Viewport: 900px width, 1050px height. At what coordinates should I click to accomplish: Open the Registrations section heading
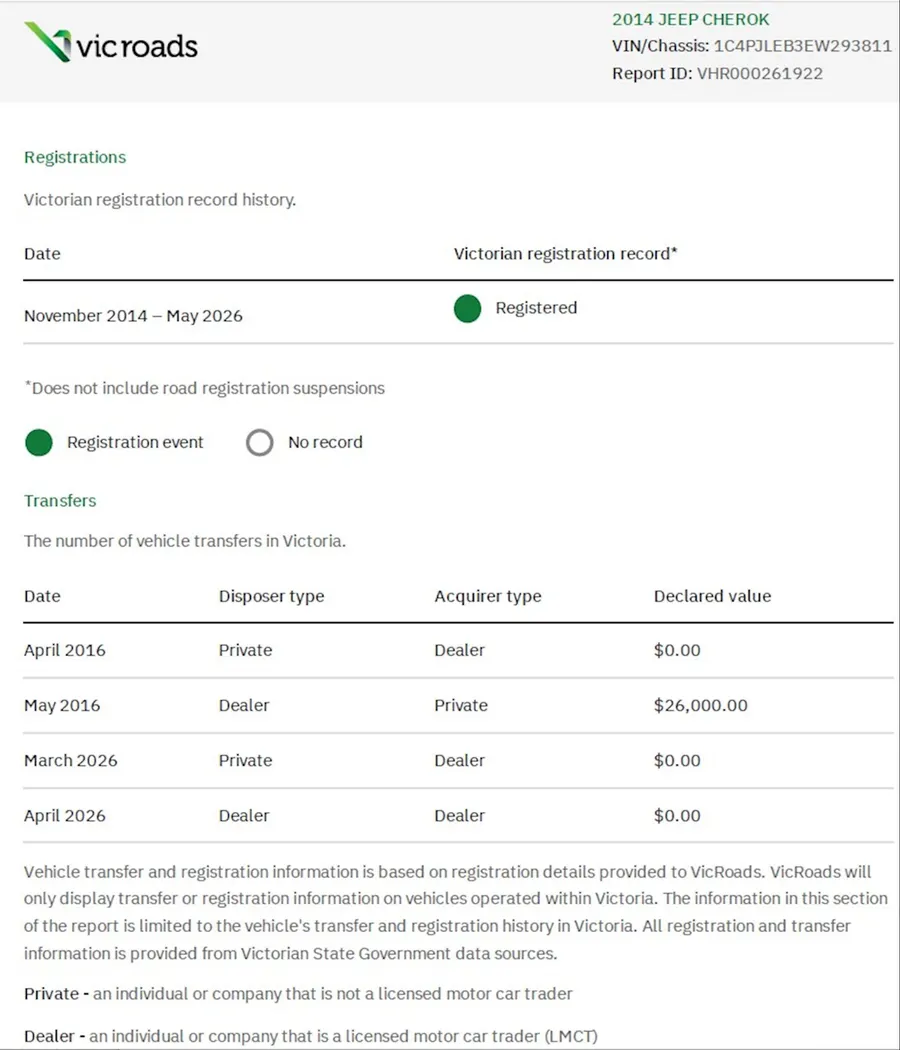[75, 157]
